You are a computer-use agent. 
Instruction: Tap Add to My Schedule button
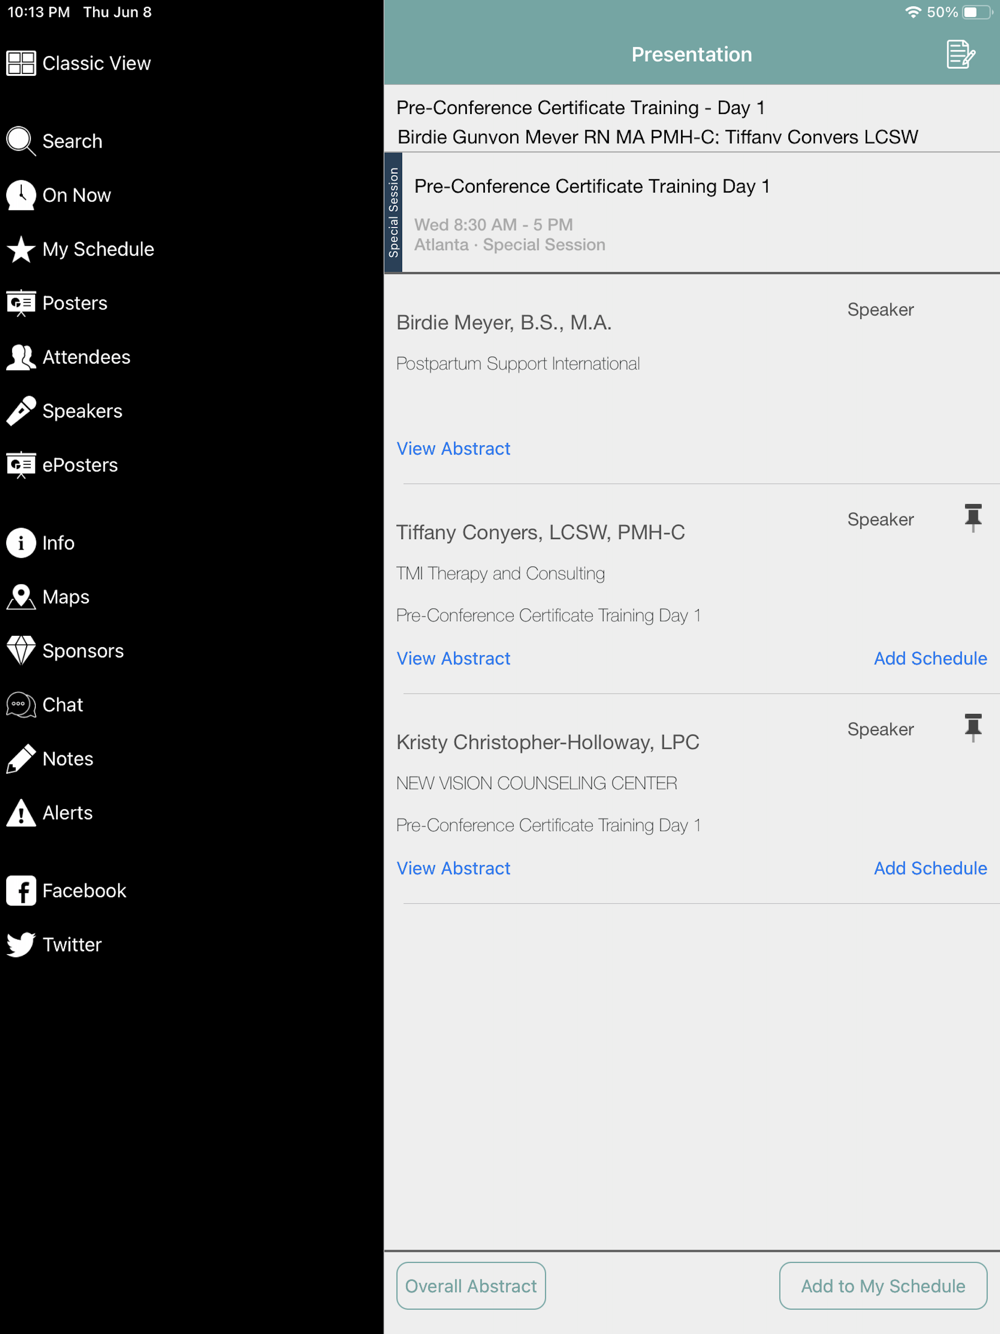tap(883, 1286)
